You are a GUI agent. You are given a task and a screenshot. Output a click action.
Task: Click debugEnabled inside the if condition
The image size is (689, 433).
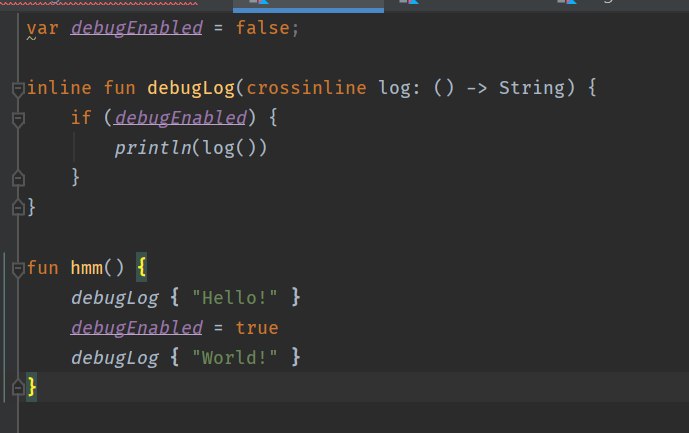[181, 118]
